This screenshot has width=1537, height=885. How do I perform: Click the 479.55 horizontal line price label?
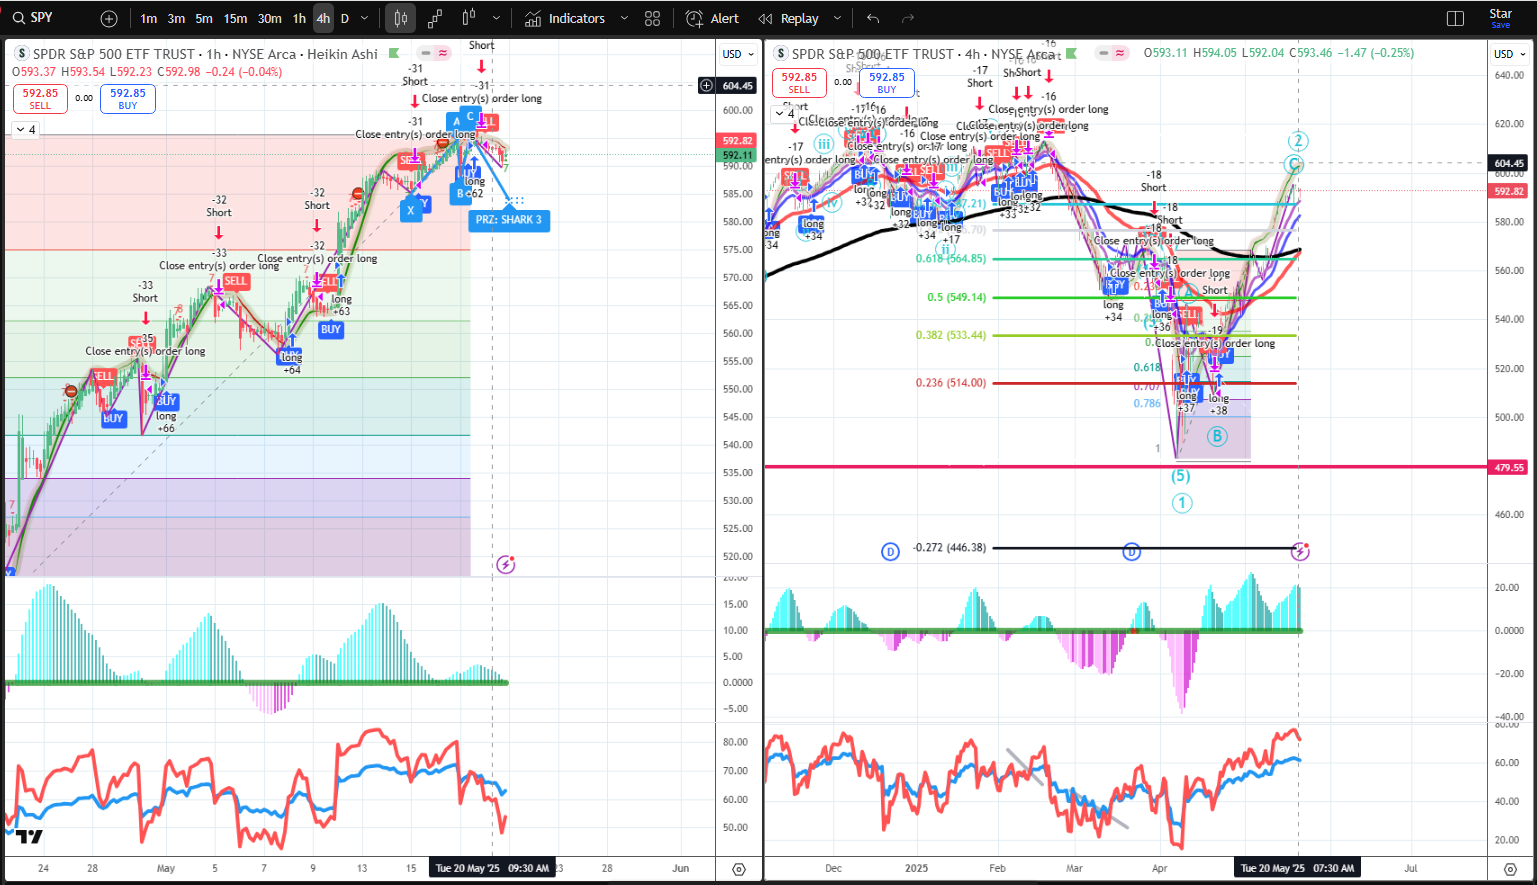pyautogui.click(x=1509, y=467)
